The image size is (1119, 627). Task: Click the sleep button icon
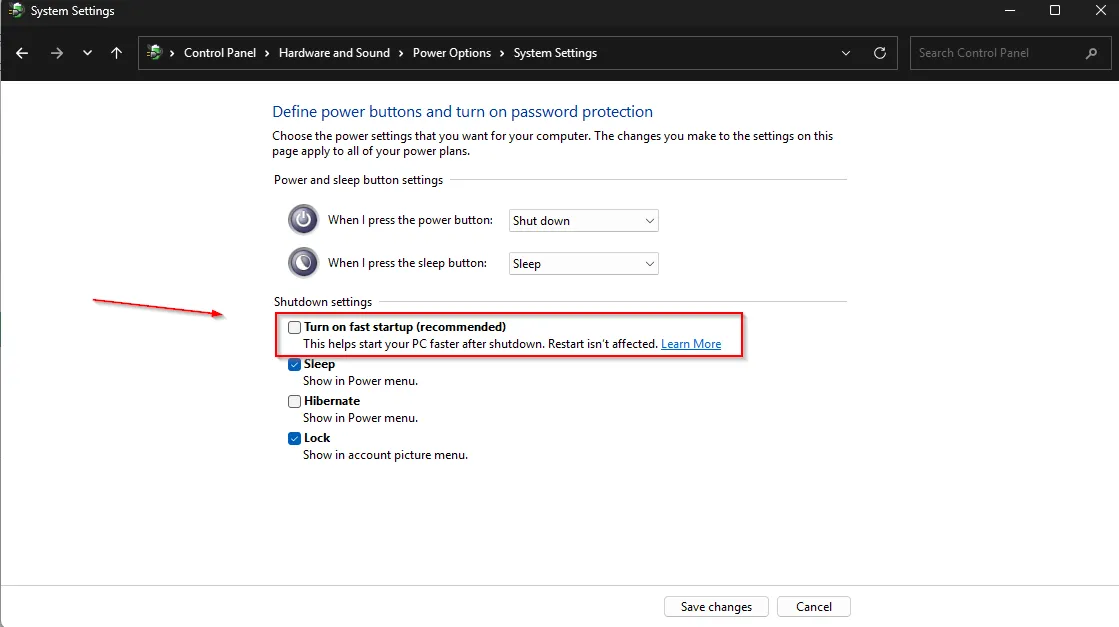click(302, 262)
